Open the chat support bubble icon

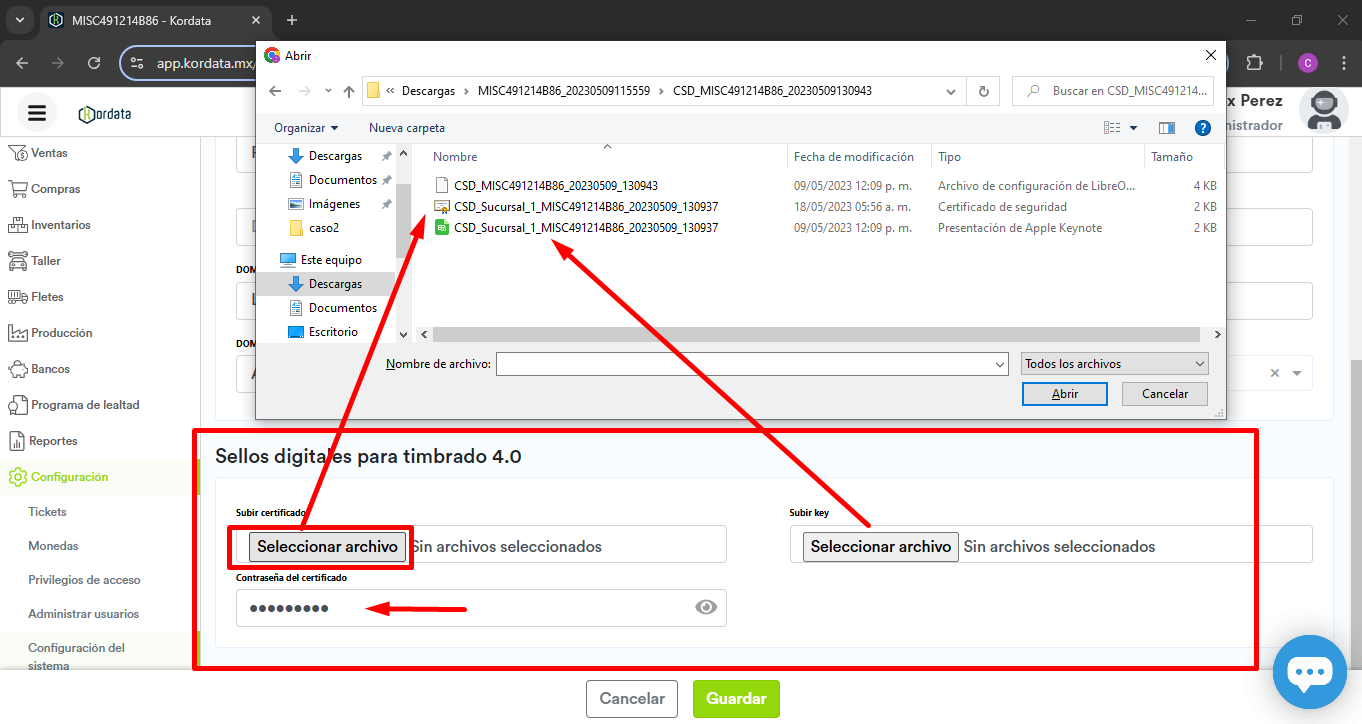coord(1309,672)
